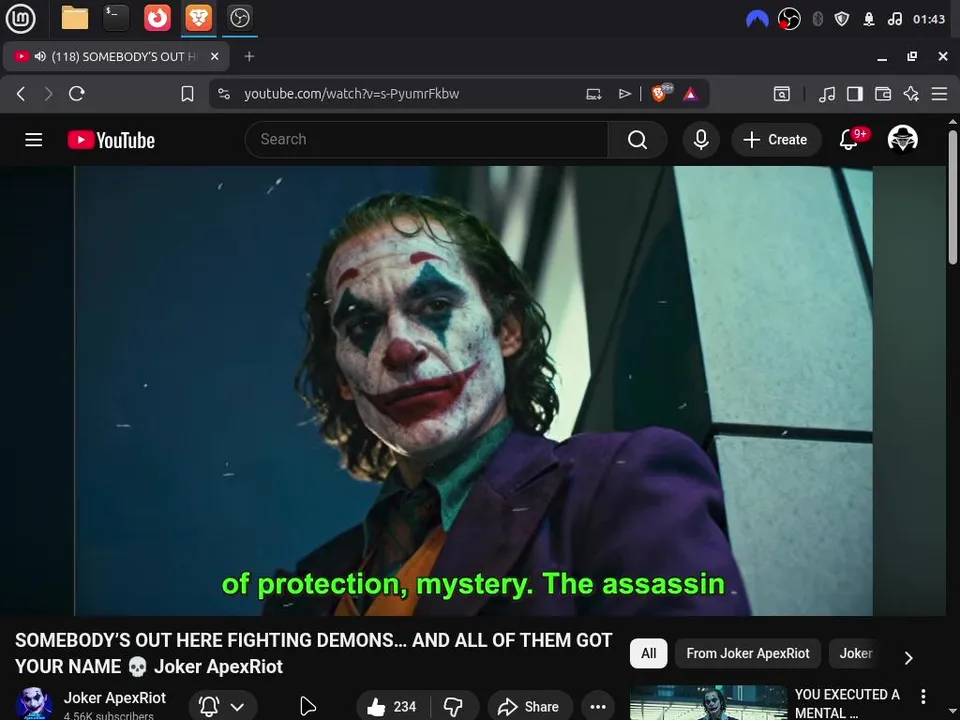The height and width of the screenshot is (720, 960).
Task: Search with your voice microphone button
Action: click(701, 140)
